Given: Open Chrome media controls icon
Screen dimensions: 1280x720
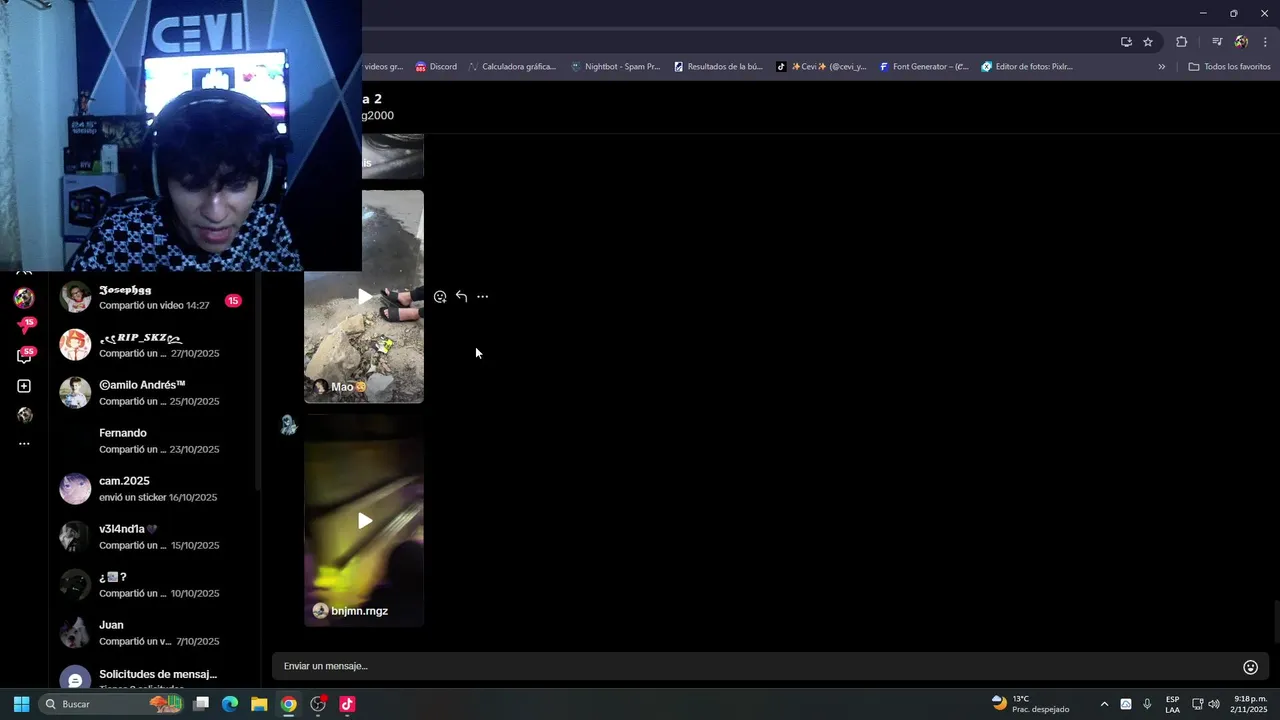Looking at the screenshot, I should coord(1217,42).
